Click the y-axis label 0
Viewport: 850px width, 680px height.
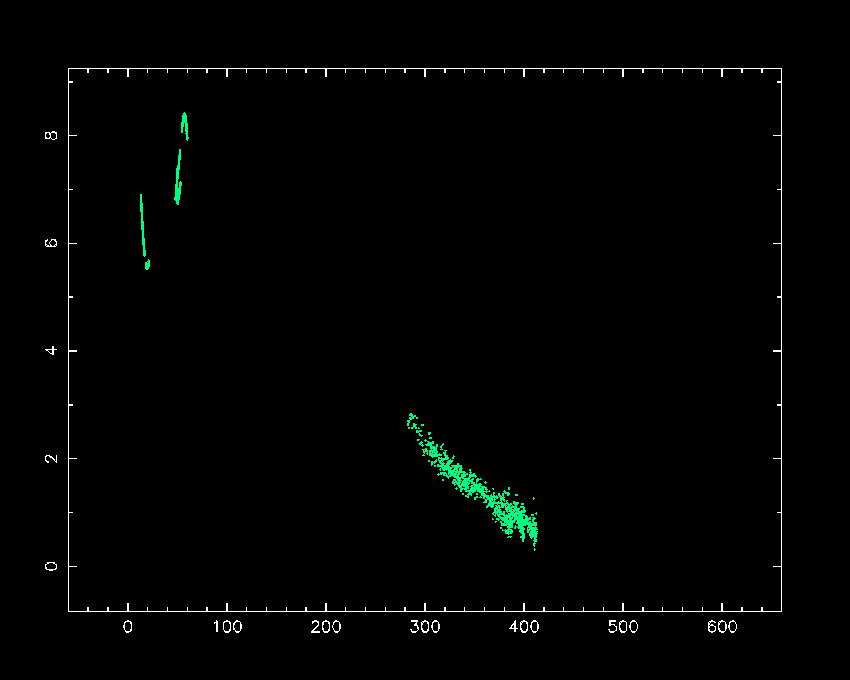[x=51, y=566]
